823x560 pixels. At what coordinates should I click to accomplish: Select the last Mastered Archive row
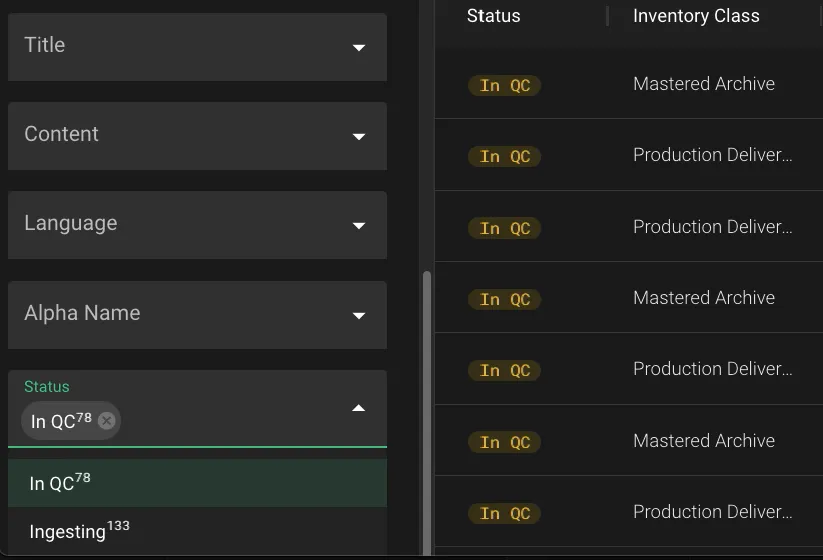coord(704,441)
